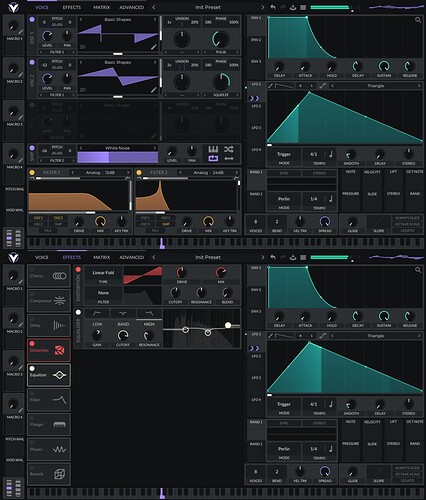Open the hamburger menu icon in the Voice view header

pos(303,7)
